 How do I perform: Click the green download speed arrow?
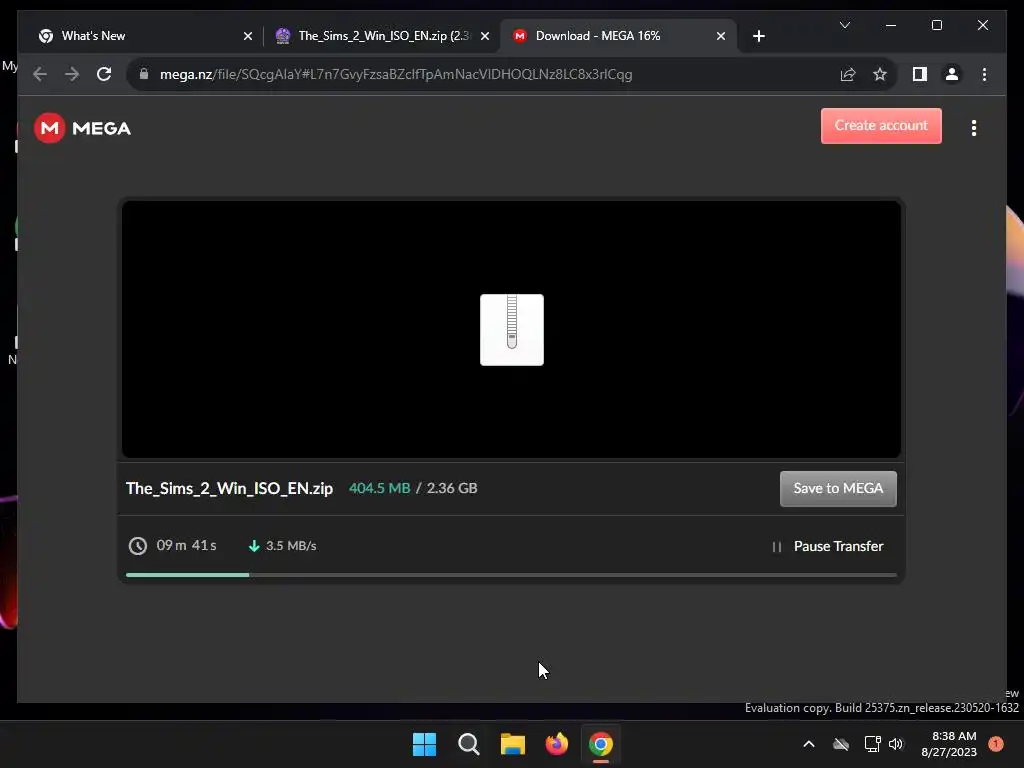(x=254, y=546)
